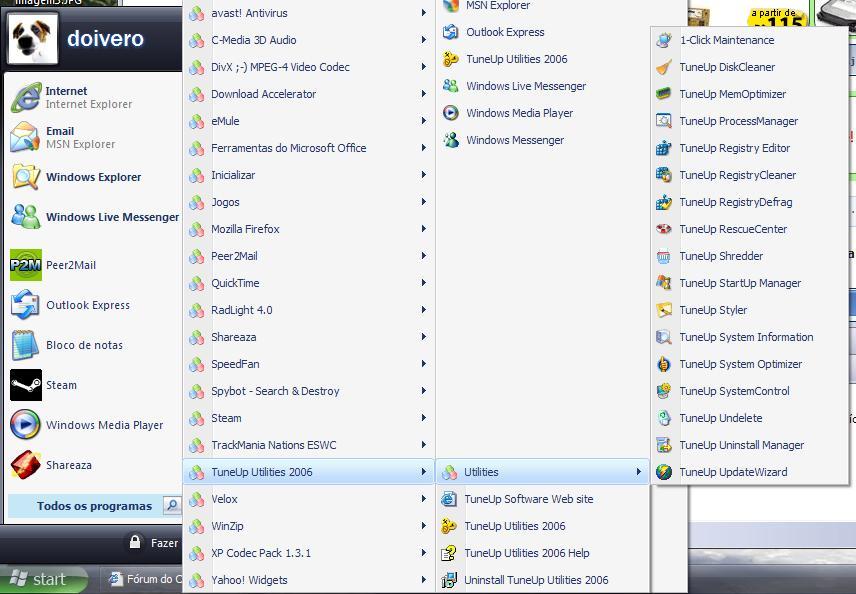Open TuneUp Software Web site link
Image resolution: width=856 pixels, height=594 pixels.
543,499
